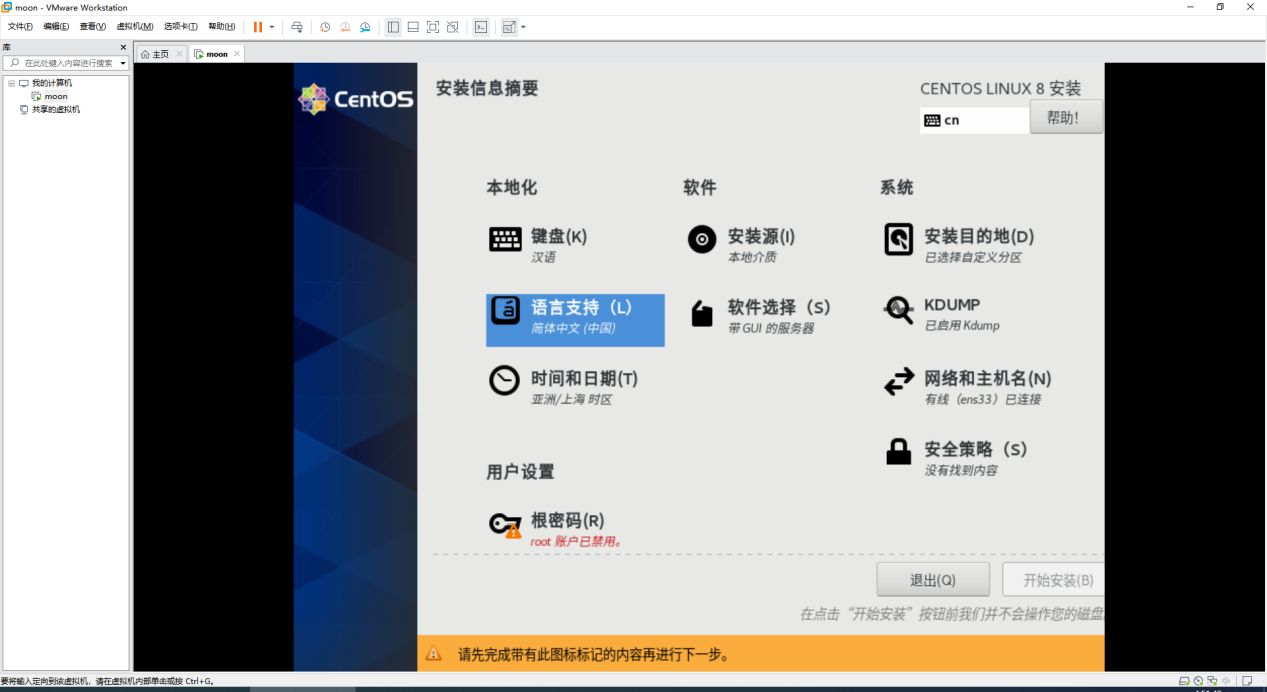Viewport: 1267px width, 692px height.
Task: Click the KDUMP magnifier icon
Action: pyautogui.click(x=899, y=310)
